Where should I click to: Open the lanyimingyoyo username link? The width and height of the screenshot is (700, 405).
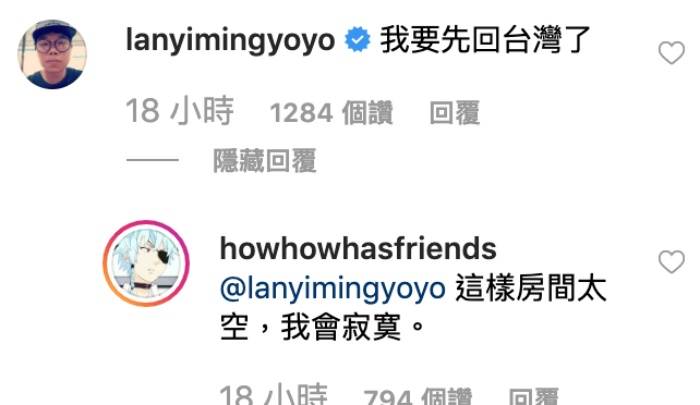click(230, 40)
